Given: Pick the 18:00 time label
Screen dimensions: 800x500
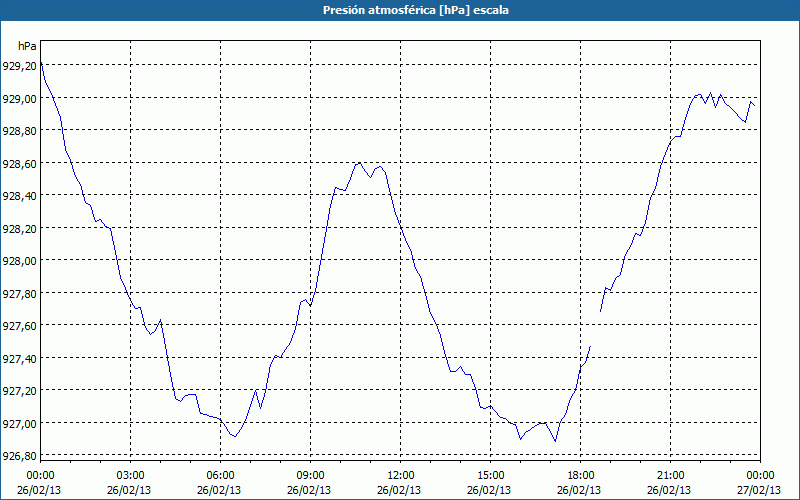Looking at the screenshot, I should tap(581, 476).
